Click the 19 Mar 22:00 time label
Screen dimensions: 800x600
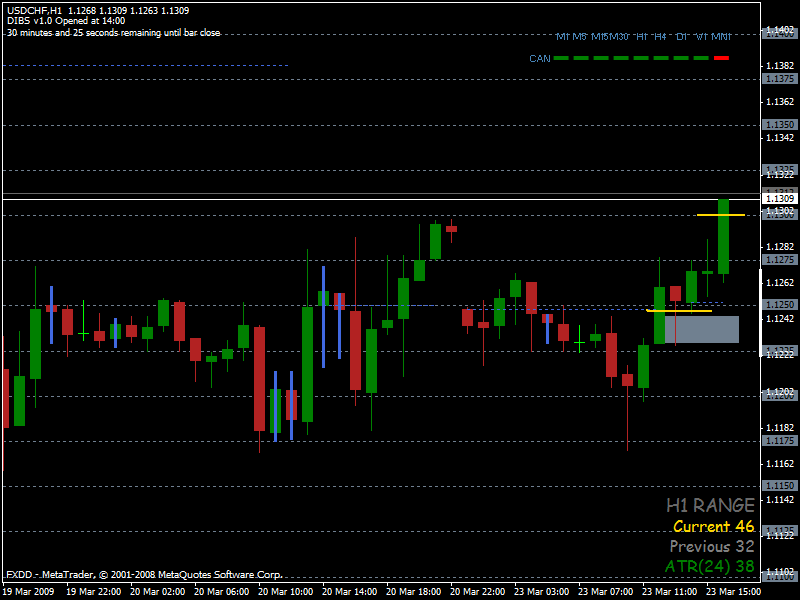(94, 592)
